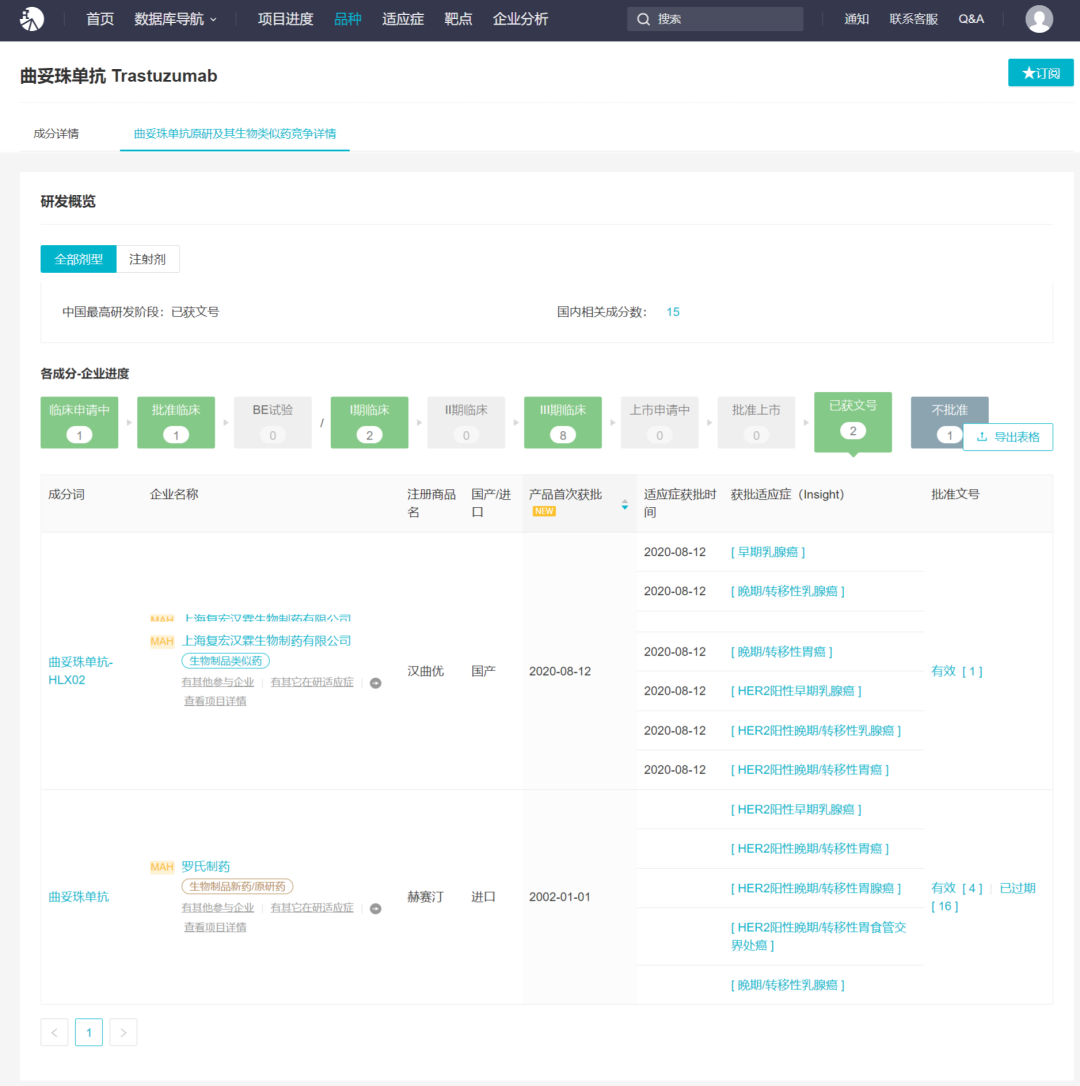This screenshot has width=1080, height=1086.
Task: Select the 全部剂型 filter
Action: click(78, 259)
